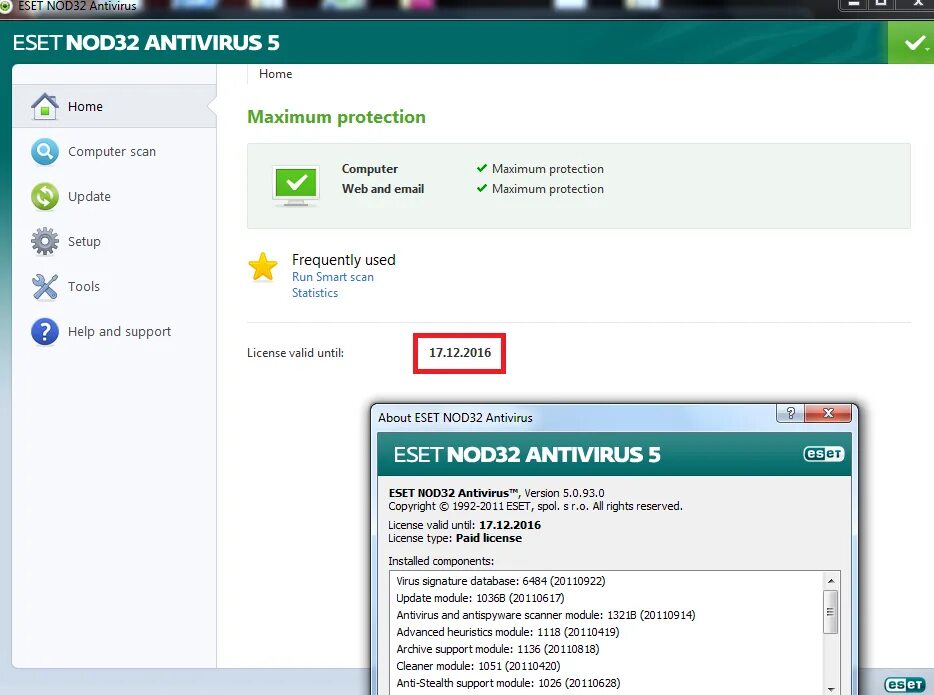
Task: Click the help question button in About dialog
Action: point(790,413)
